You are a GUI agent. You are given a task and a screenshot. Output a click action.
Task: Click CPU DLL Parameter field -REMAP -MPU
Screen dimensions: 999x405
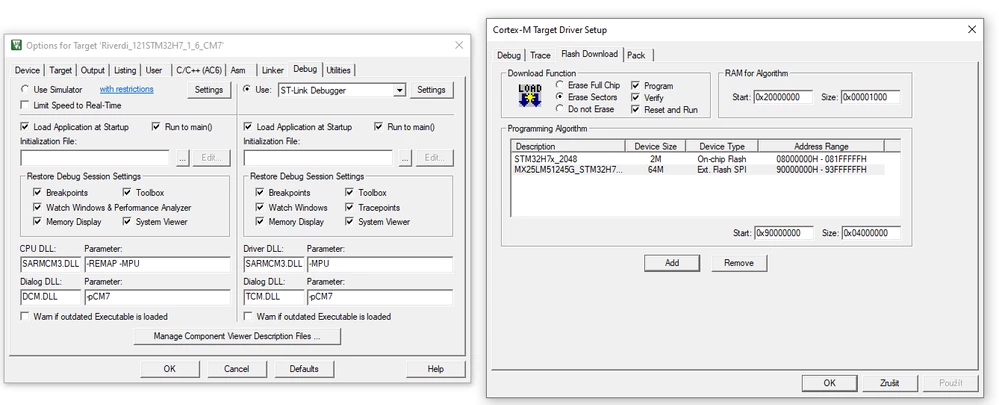(x=157, y=264)
